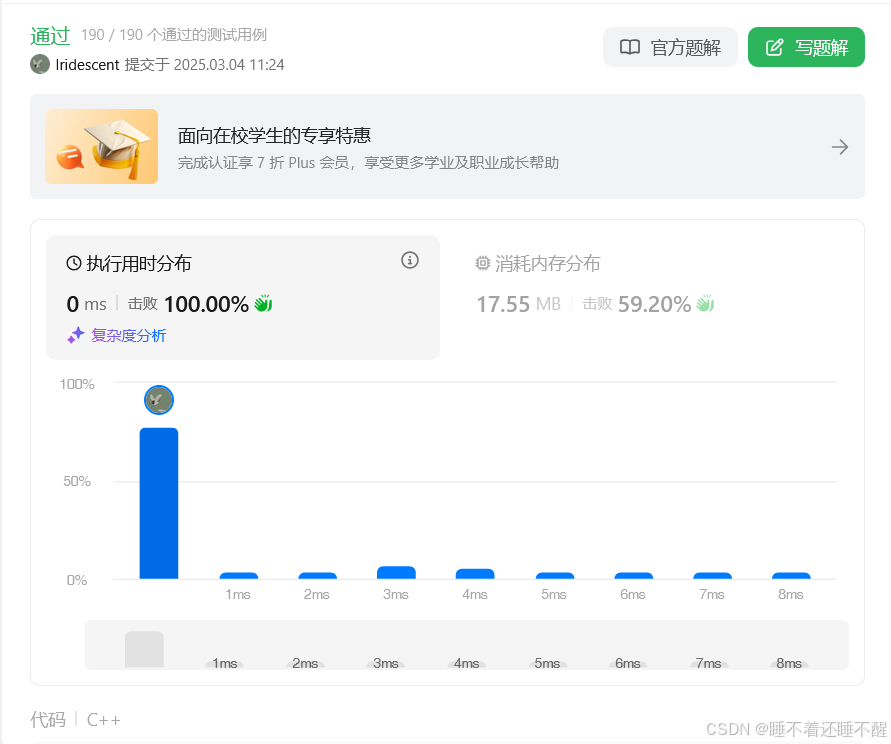Image resolution: width=891 pixels, height=744 pixels.
Task: Click the 3ms x-axis label under chart
Action: 395,595
